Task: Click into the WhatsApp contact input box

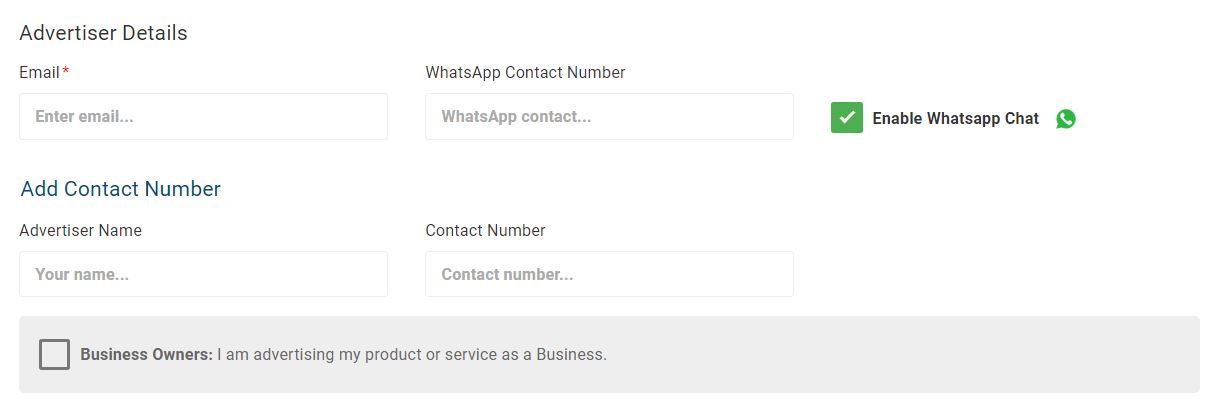Action: tap(609, 116)
